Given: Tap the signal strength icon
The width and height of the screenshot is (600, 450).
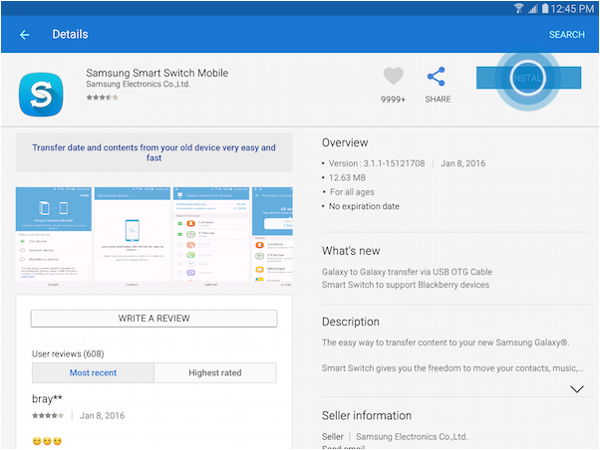Looking at the screenshot, I should click(533, 8).
